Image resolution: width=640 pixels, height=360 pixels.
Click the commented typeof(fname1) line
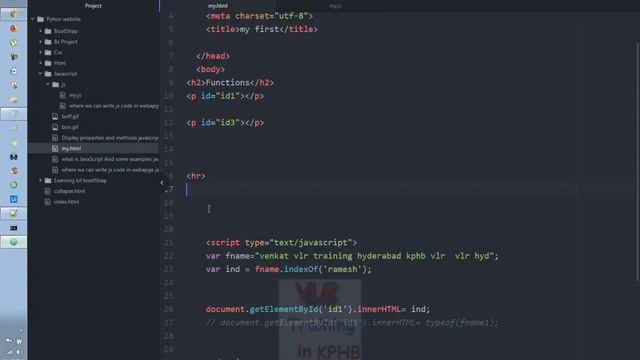point(352,323)
